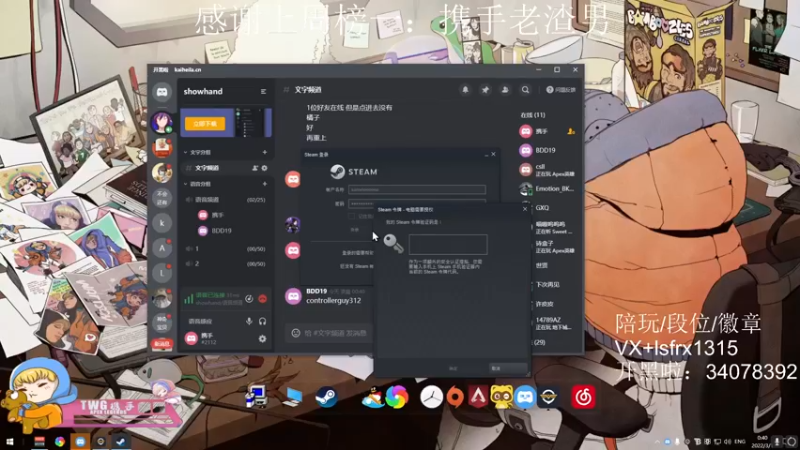Launch Apex Legends from the desktop dock
This screenshot has width=800, height=450.
[478, 396]
